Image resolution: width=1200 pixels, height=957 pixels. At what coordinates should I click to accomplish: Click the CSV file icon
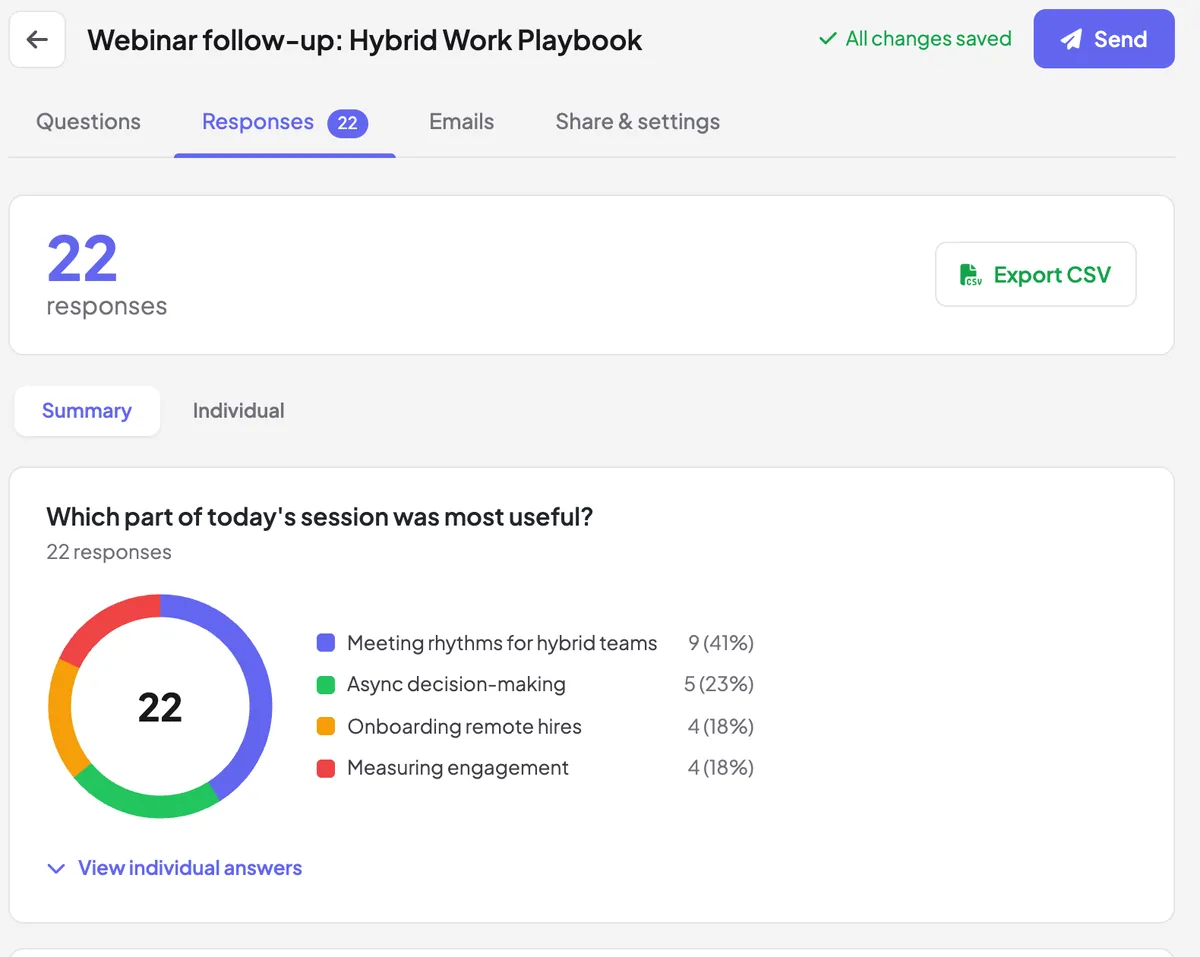click(x=970, y=275)
